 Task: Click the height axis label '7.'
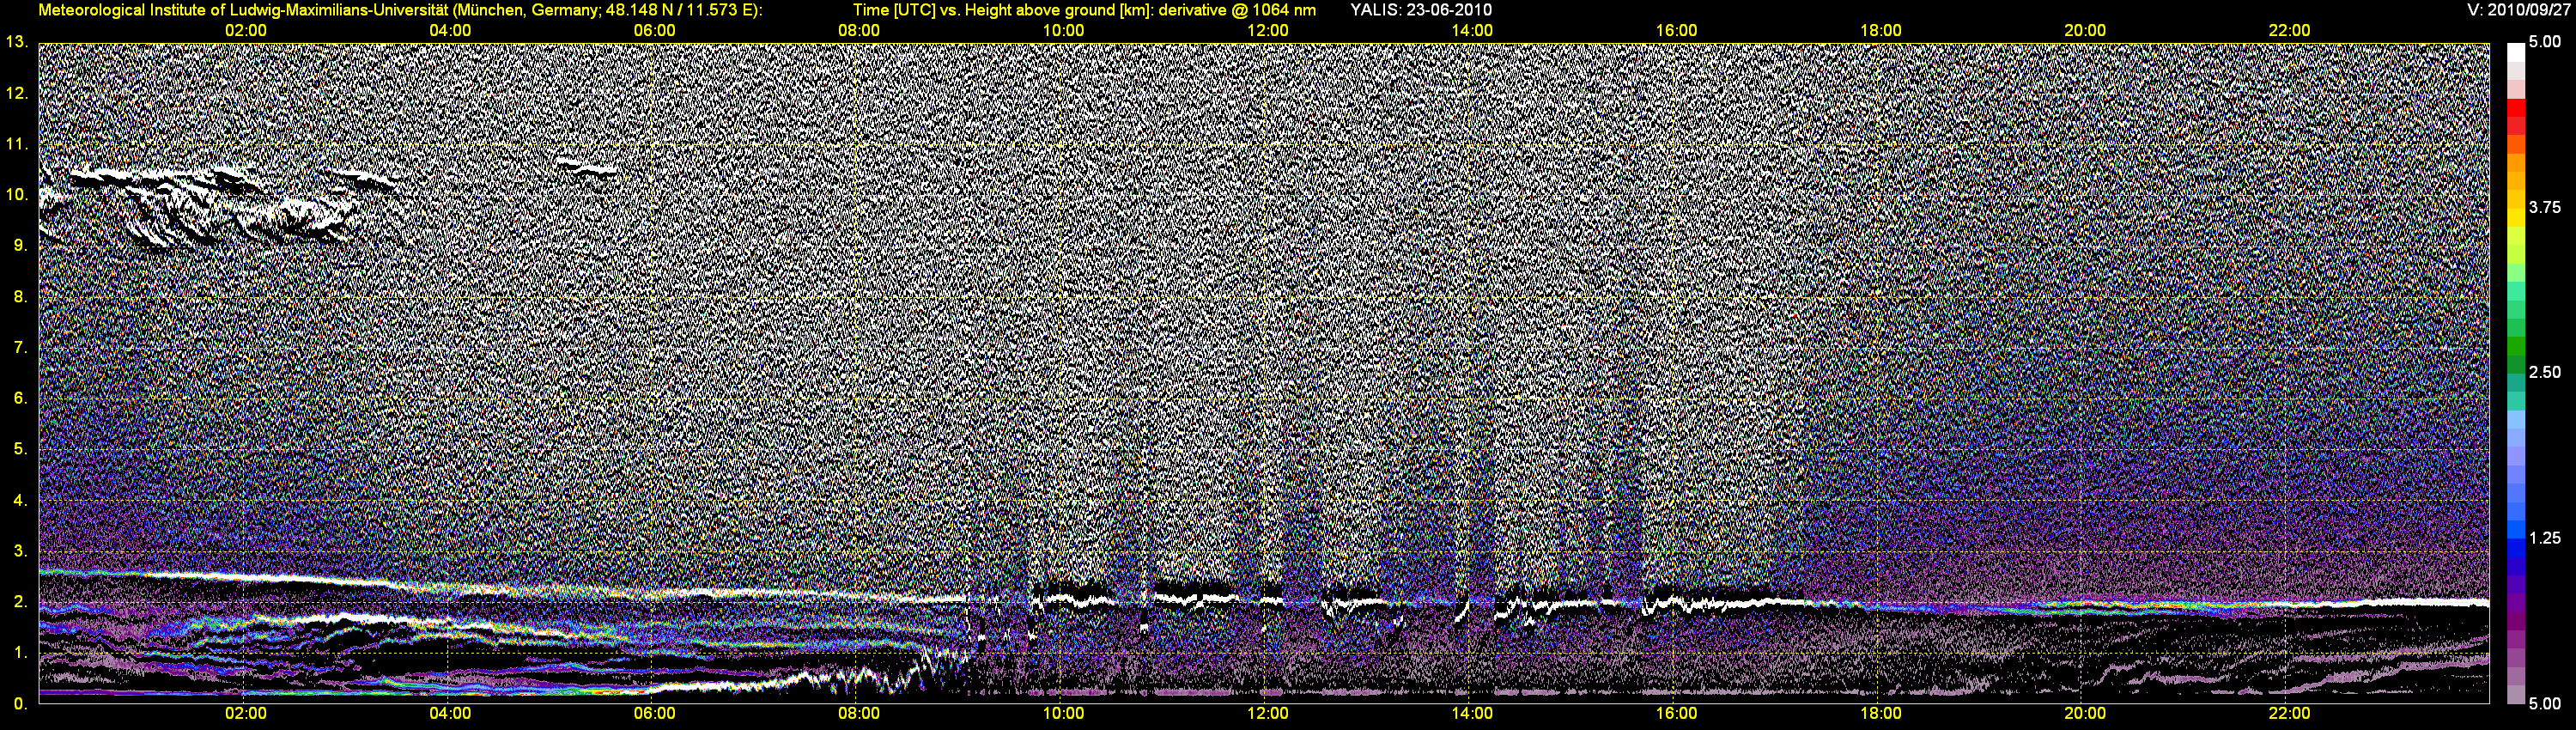pos(20,347)
